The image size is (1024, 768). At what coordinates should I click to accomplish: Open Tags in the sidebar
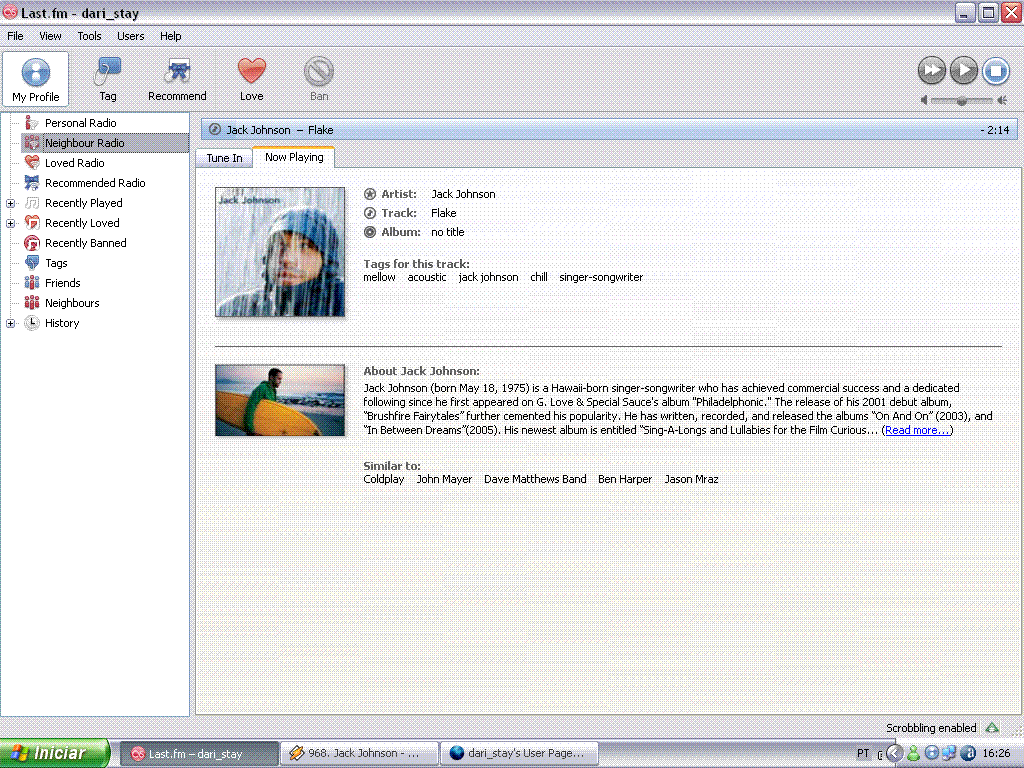tap(56, 263)
